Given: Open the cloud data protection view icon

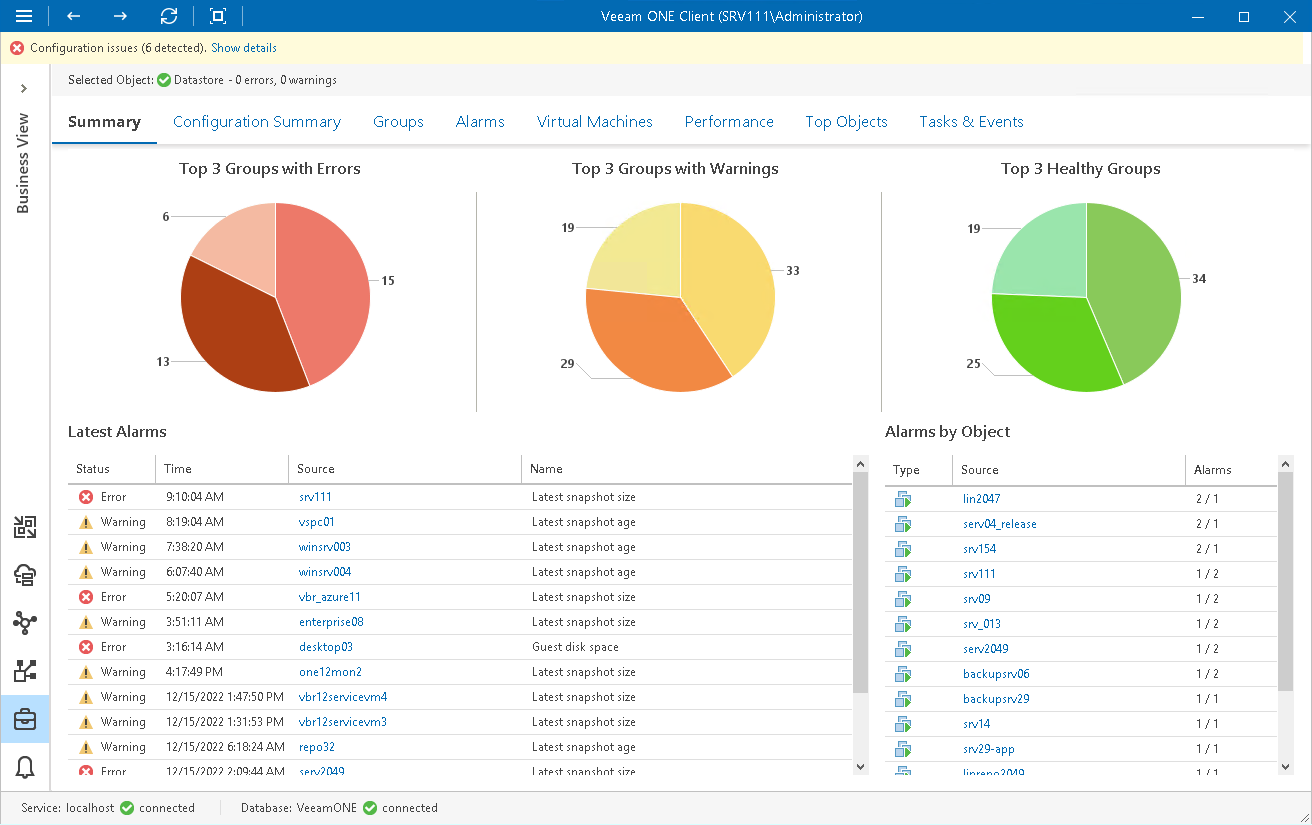Looking at the screenshot, I should [25, 575].
